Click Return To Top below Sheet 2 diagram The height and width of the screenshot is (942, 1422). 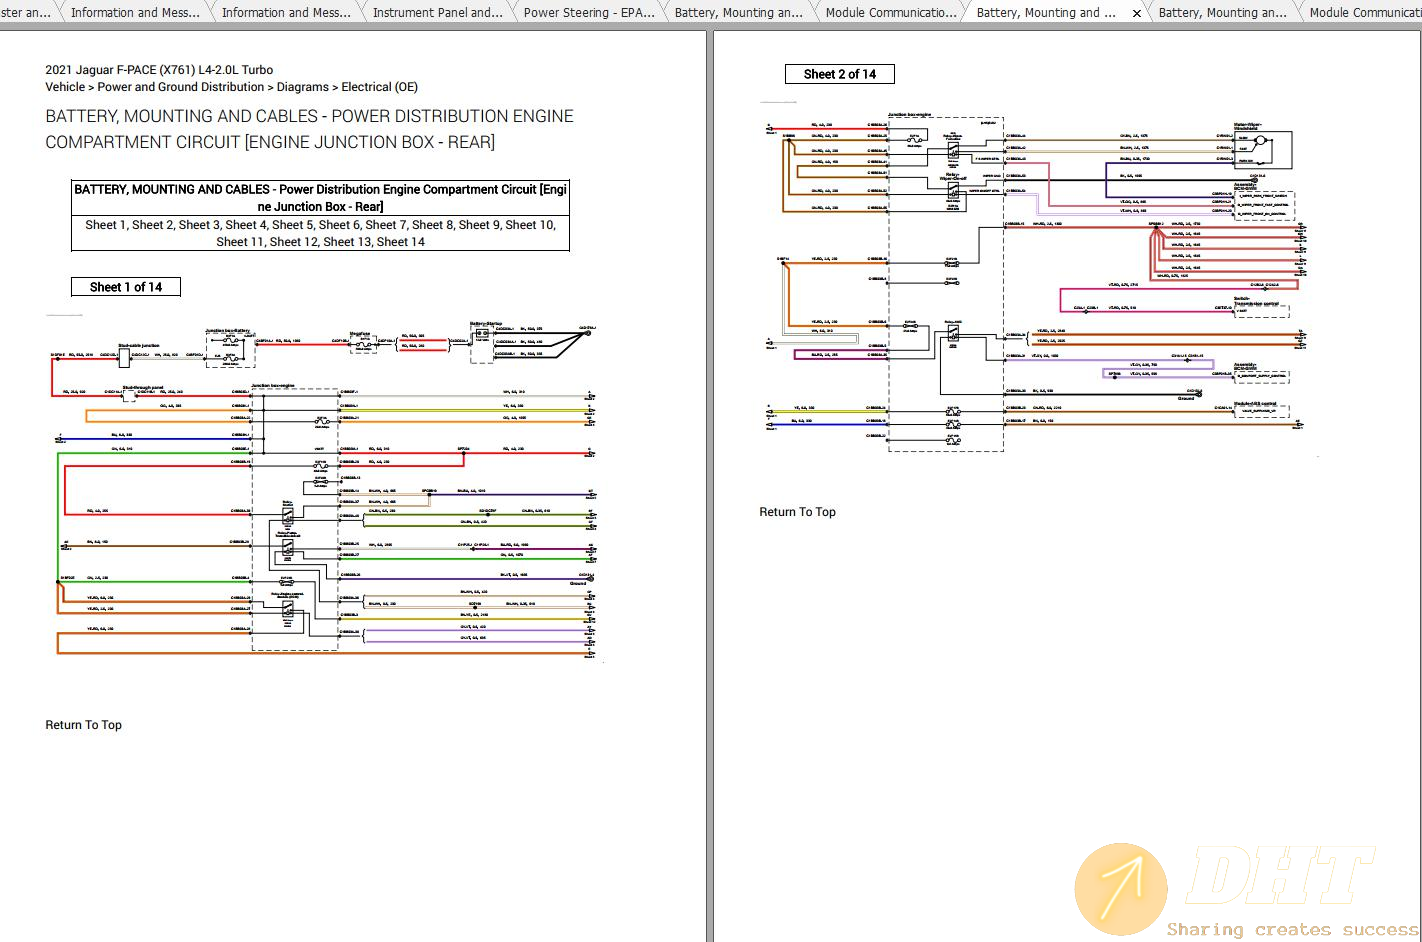797,512
